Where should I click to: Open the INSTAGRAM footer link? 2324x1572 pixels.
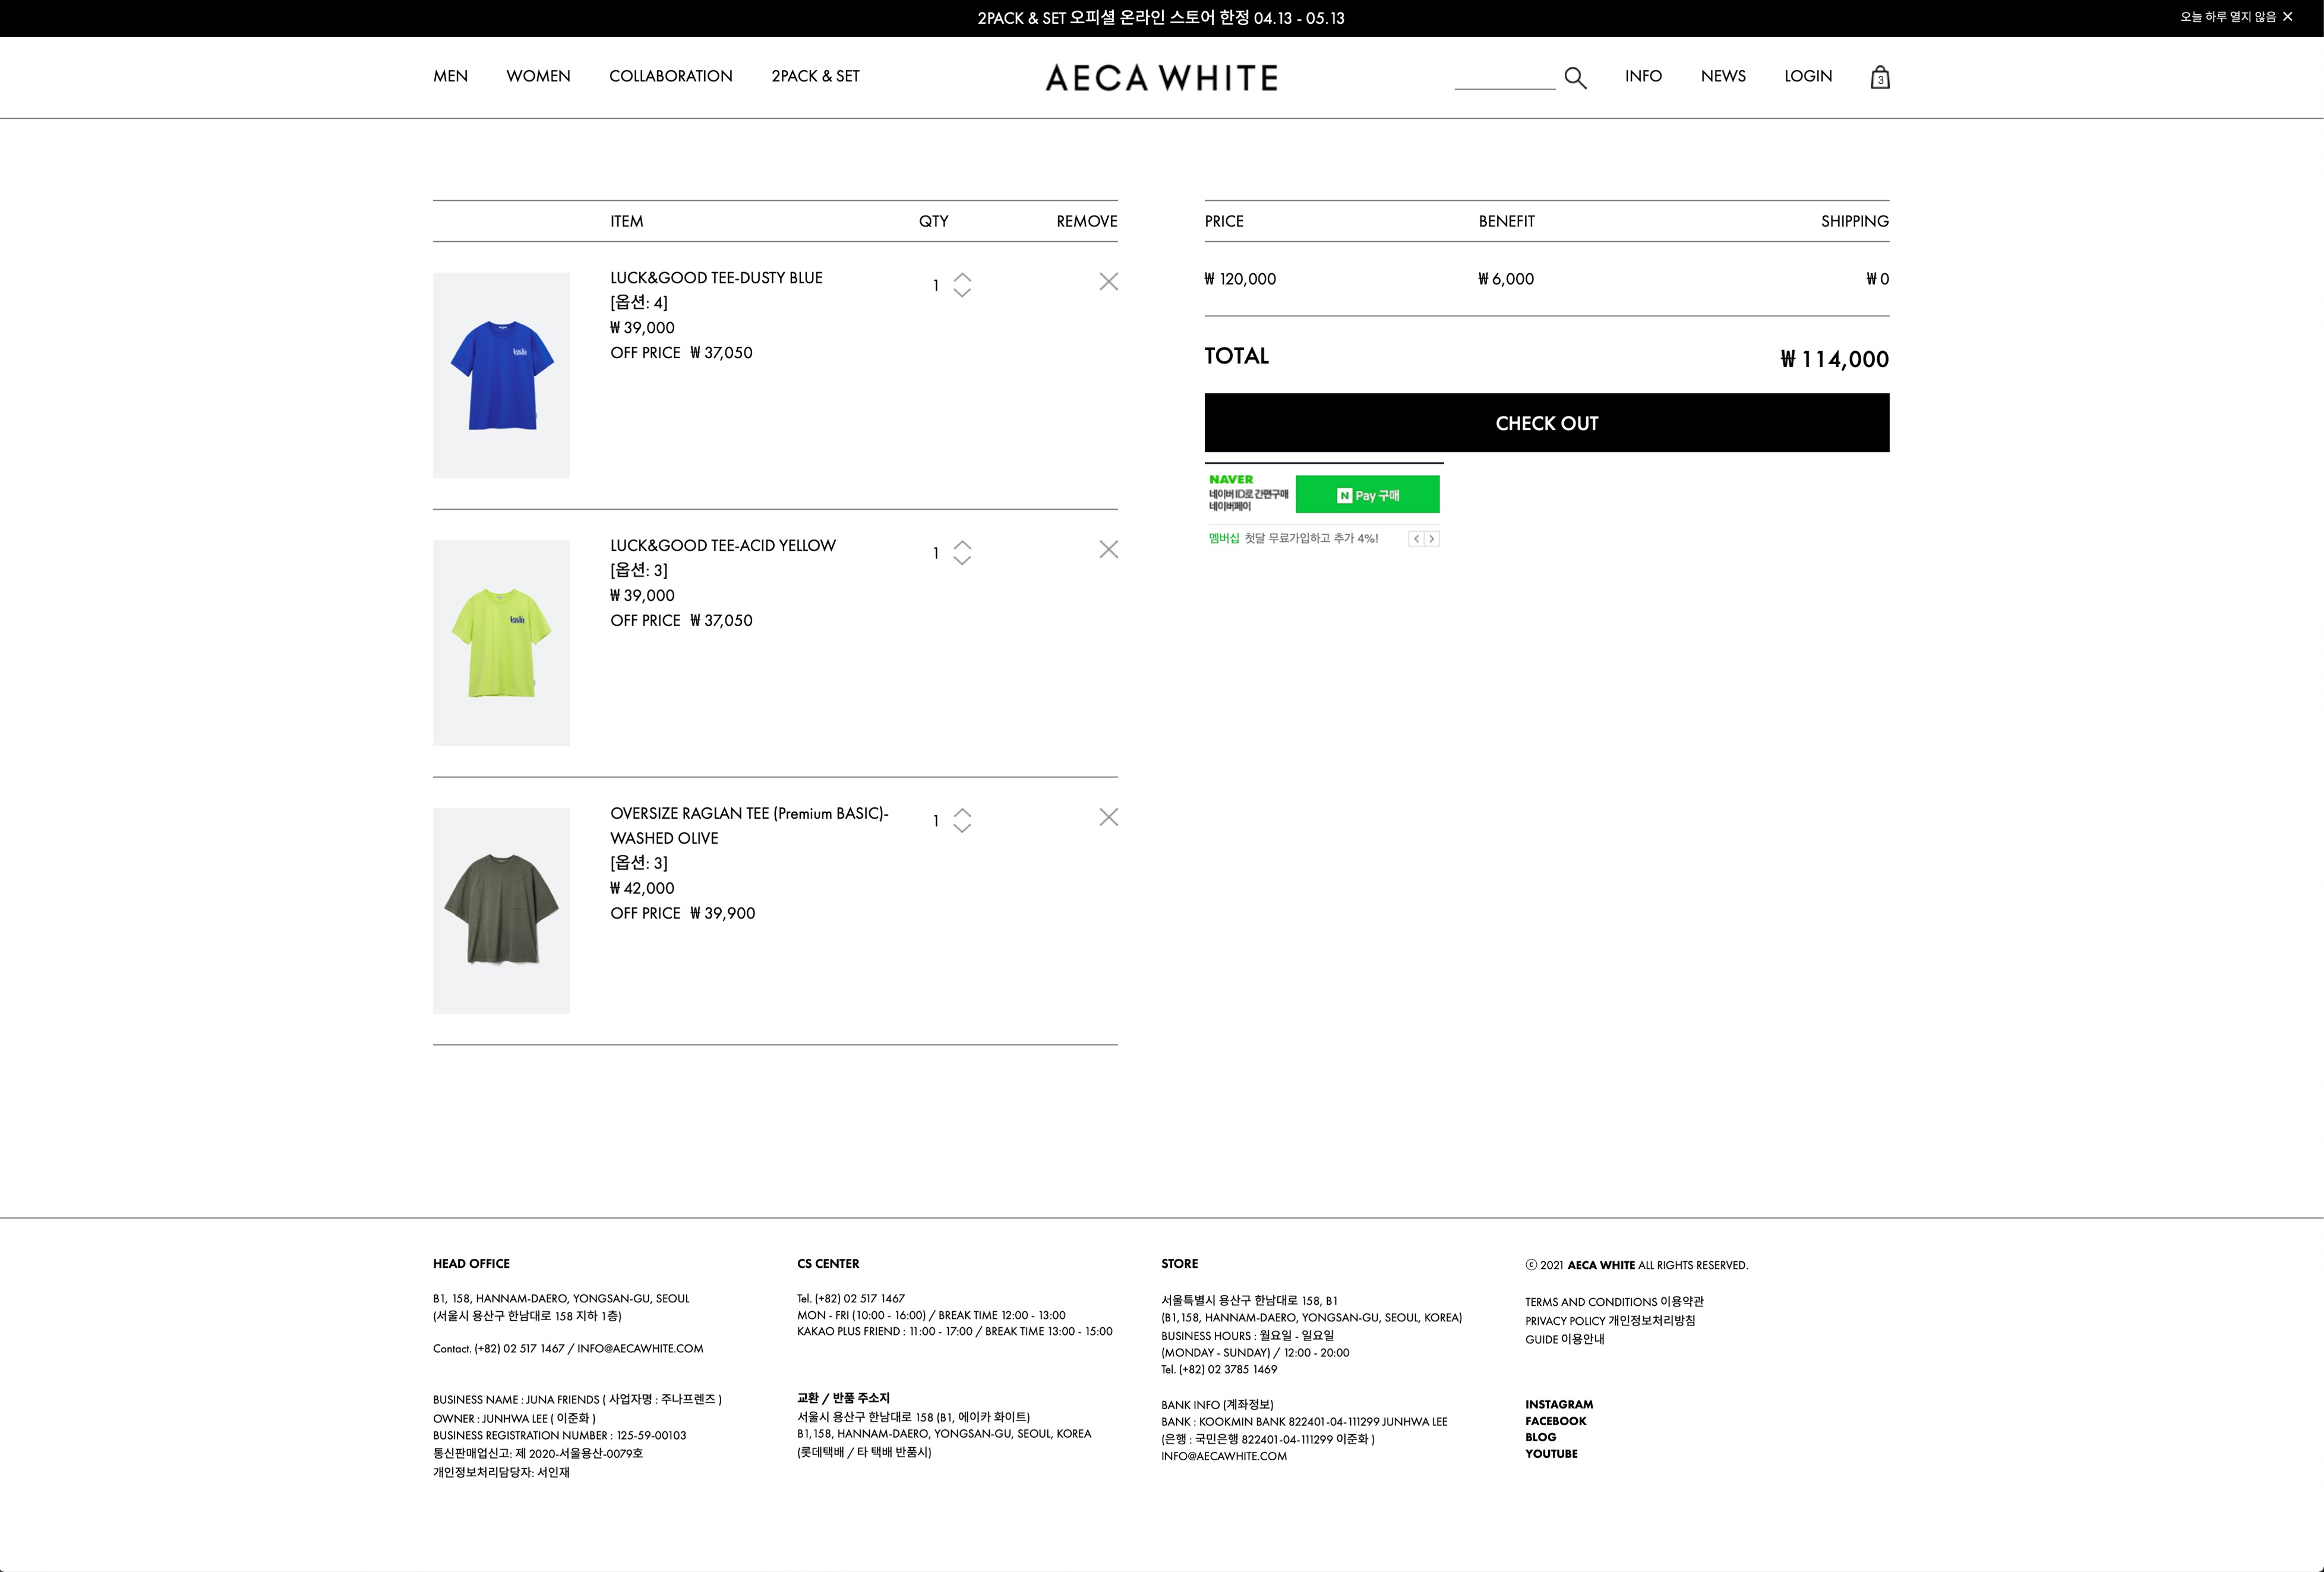coord(1558,1404)
